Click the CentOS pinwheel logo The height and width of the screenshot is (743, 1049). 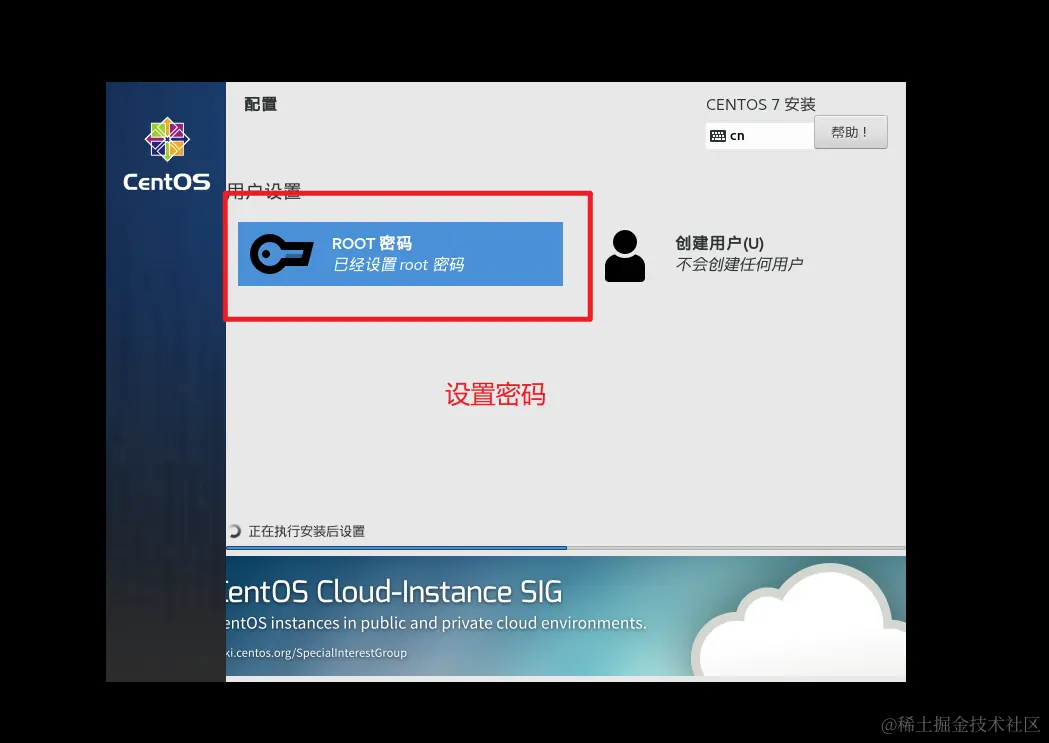click(x=167, y=139)
